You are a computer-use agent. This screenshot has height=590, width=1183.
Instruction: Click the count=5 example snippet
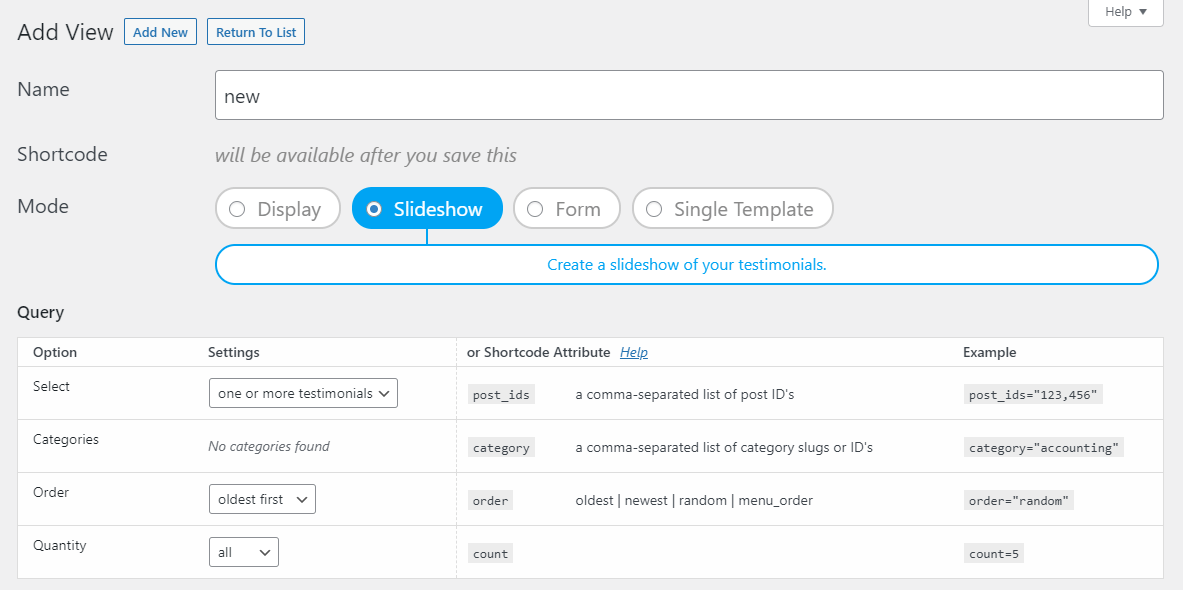coord(994,553)
